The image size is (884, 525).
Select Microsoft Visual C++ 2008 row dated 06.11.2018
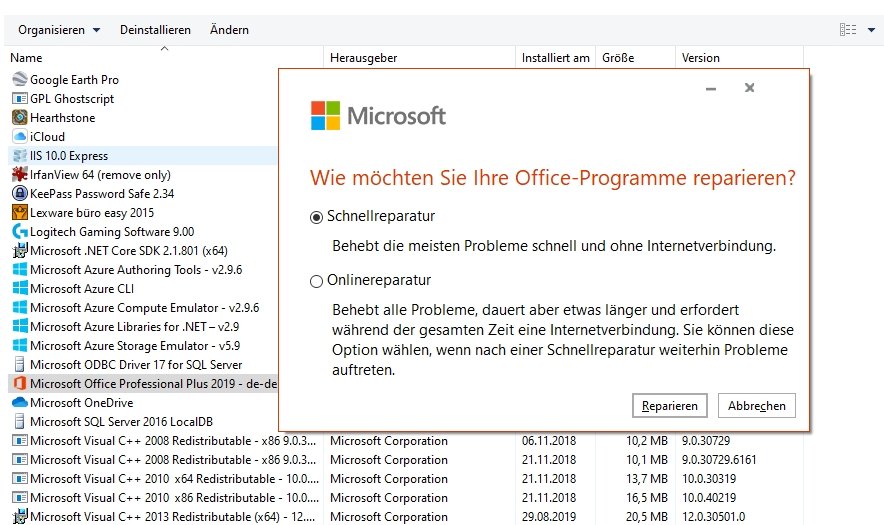click(406, 440)
